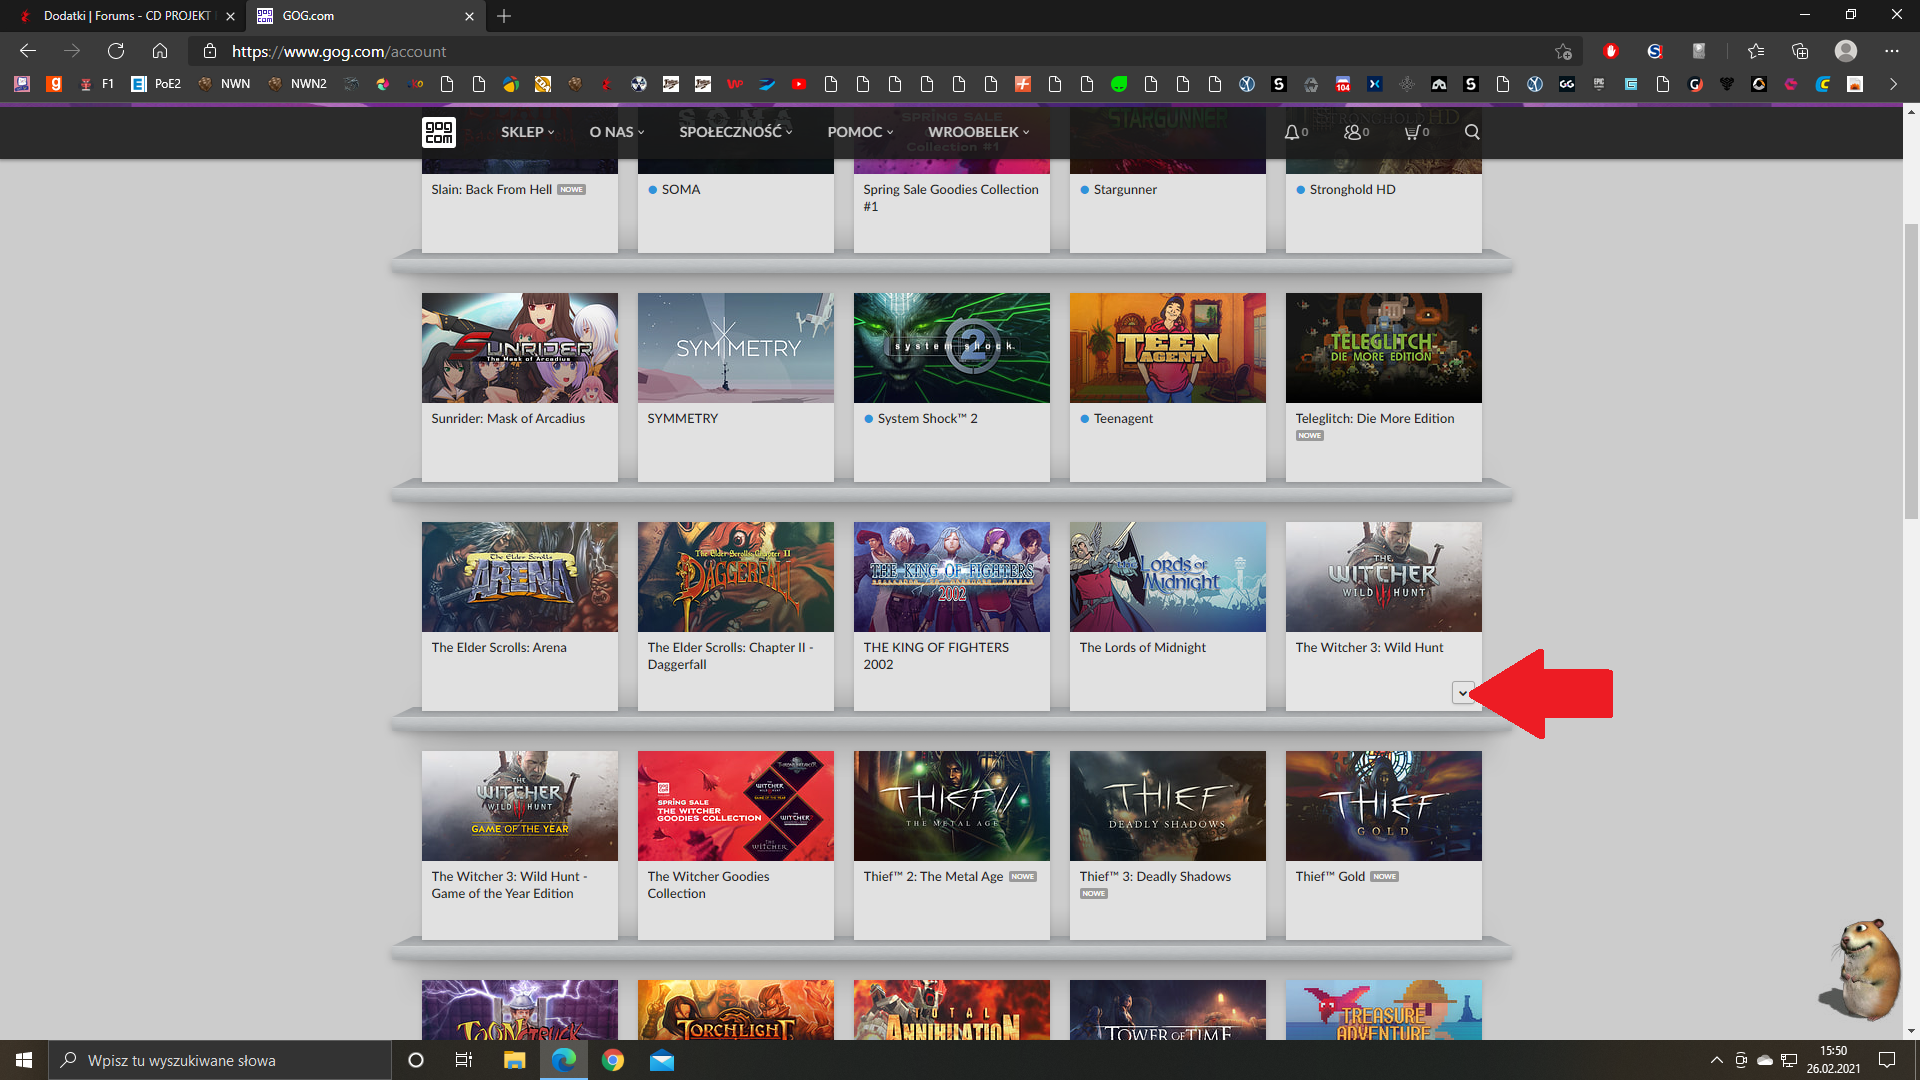This screenshot has width=1920, height=1080.
Task: Show more bookmarks overflow chevron
Action: point(1893,84)
